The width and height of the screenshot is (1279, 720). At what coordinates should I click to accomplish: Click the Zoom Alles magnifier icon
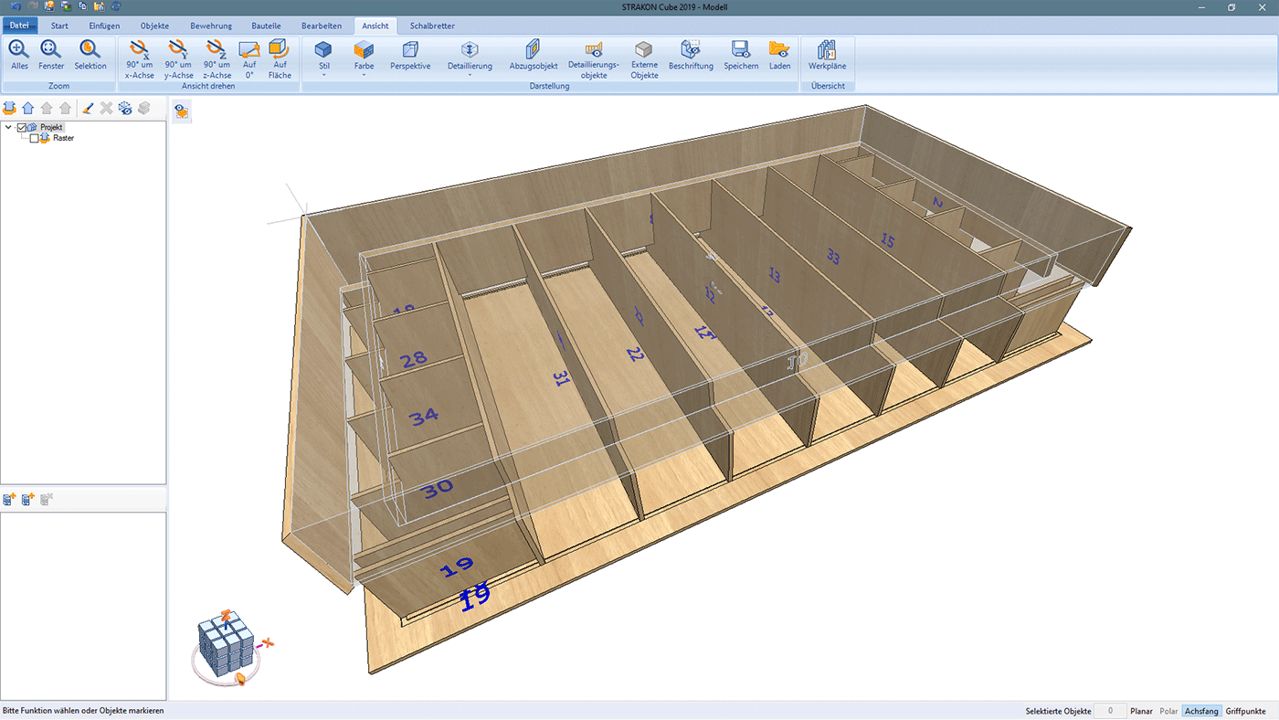coord(19,50)
